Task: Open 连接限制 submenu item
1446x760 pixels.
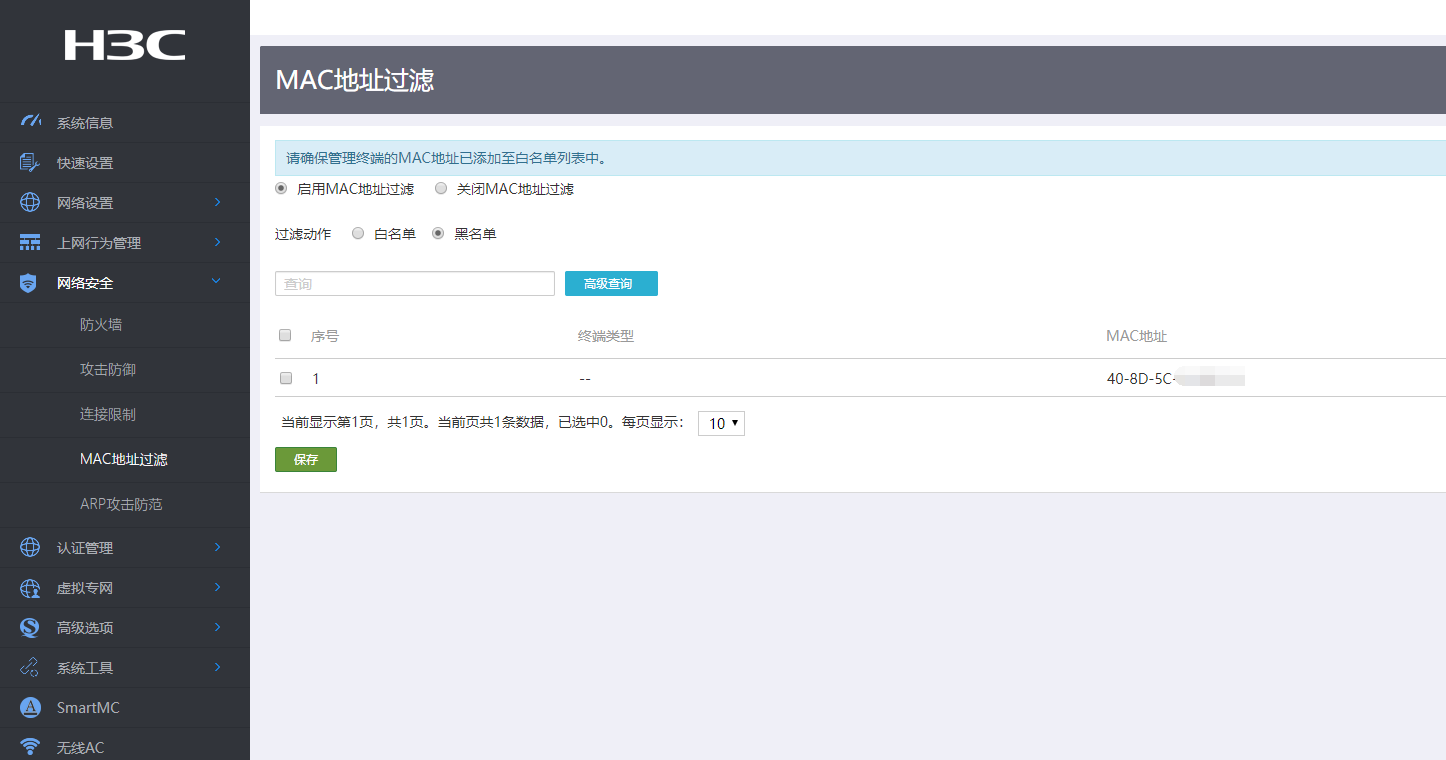Action: tap(108, 415)
